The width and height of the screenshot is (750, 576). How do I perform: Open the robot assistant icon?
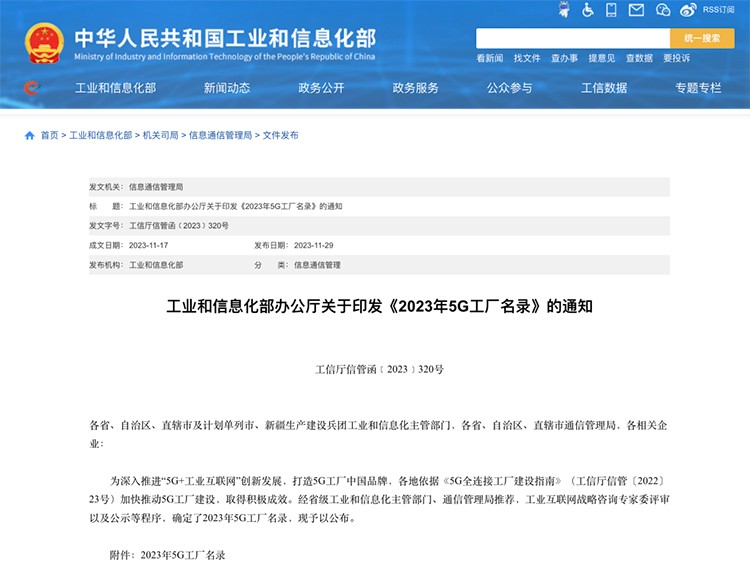coord(564,10)
